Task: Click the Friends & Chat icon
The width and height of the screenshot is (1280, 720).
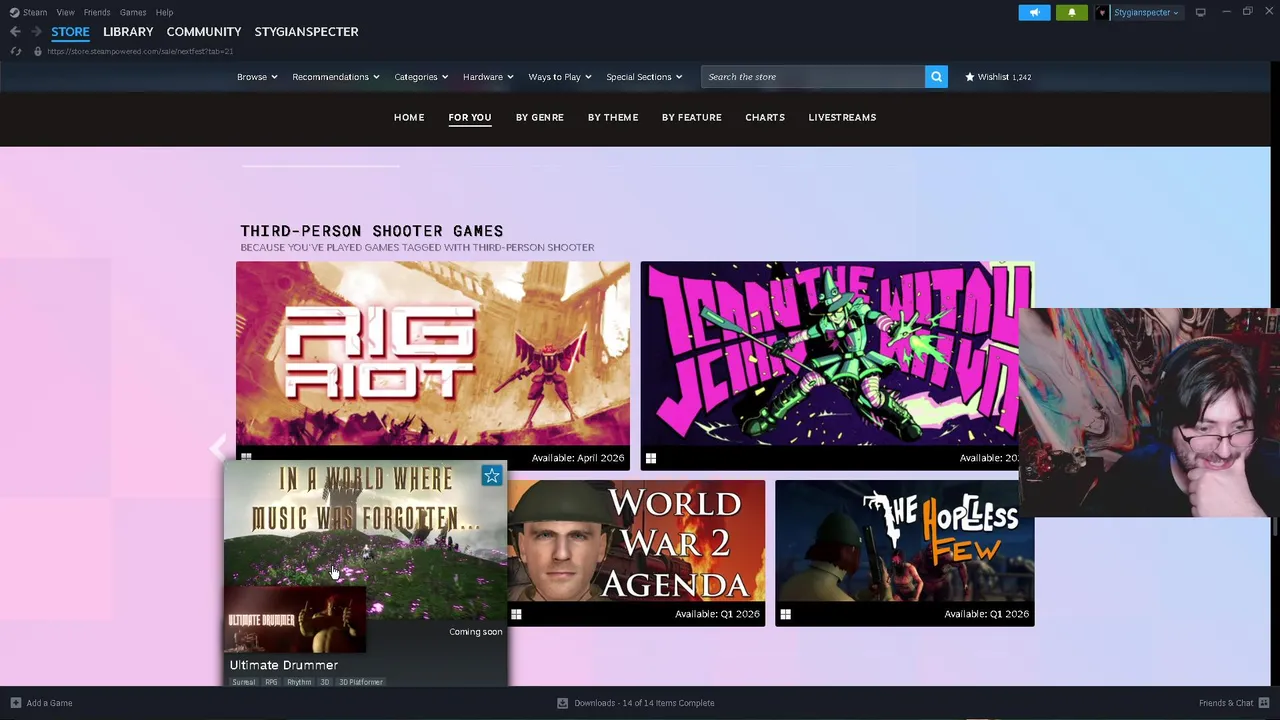Action: 1264,703
